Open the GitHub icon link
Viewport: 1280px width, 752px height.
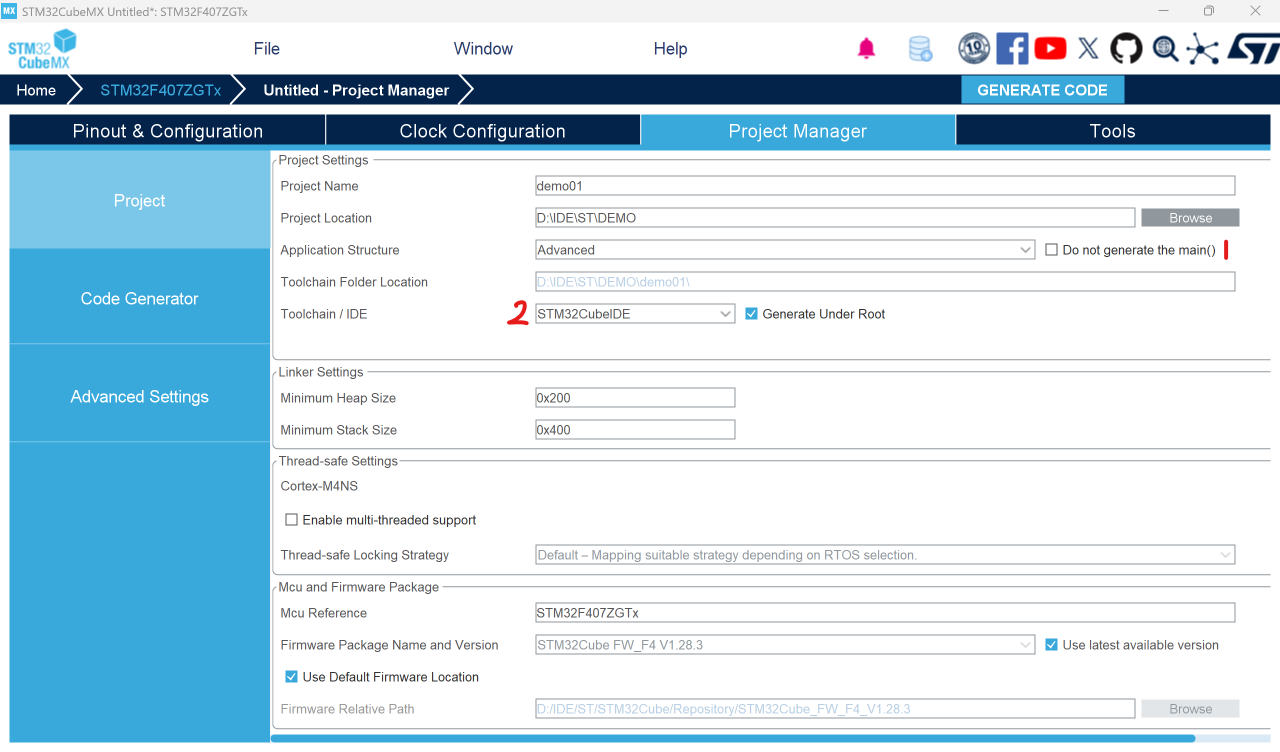click(x=1126, y=48)
